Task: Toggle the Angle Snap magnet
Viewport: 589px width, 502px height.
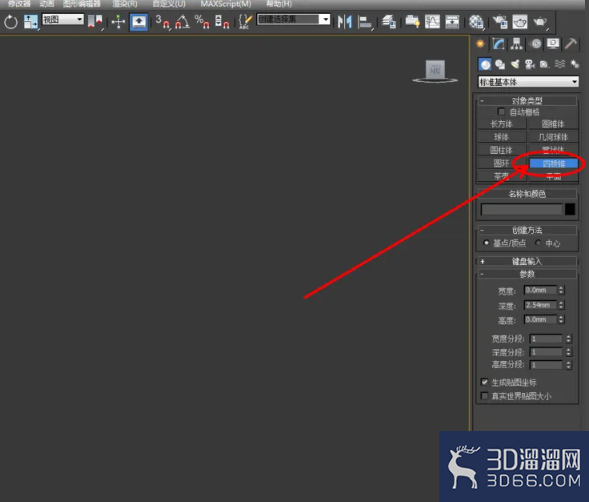Action: (x=183, y=22)
